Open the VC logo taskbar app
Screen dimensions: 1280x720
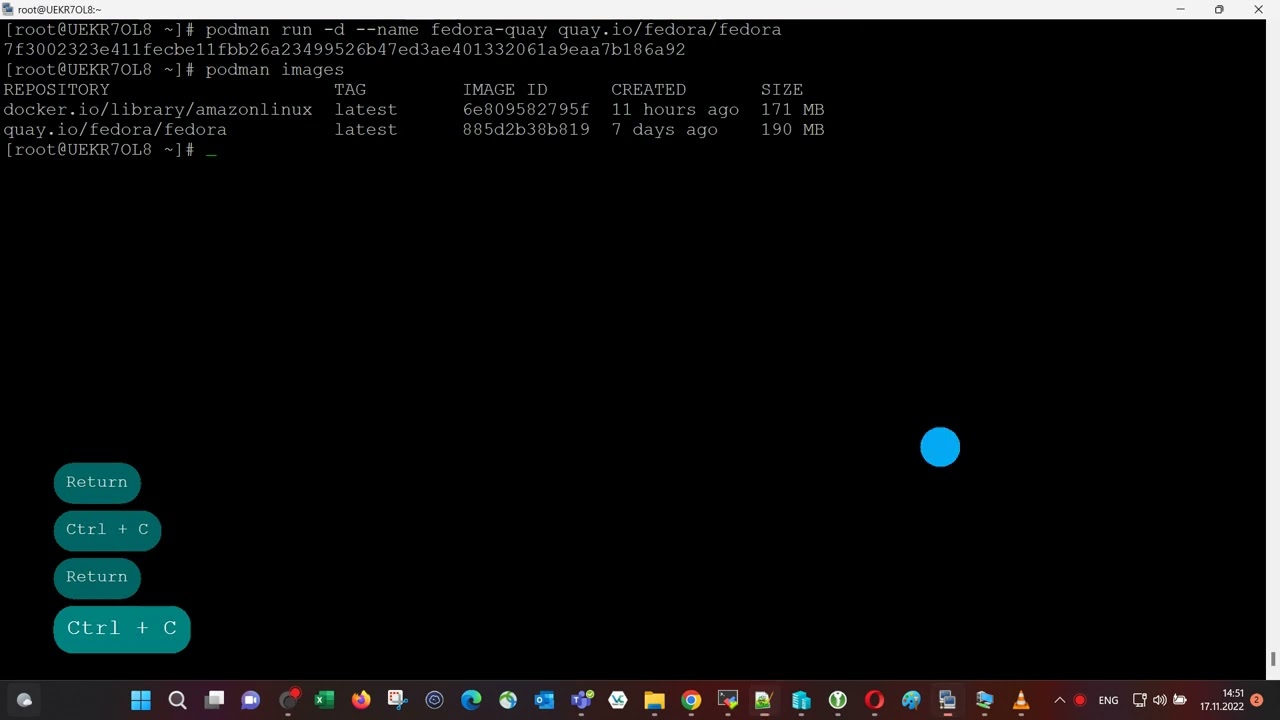coord(617,700)
